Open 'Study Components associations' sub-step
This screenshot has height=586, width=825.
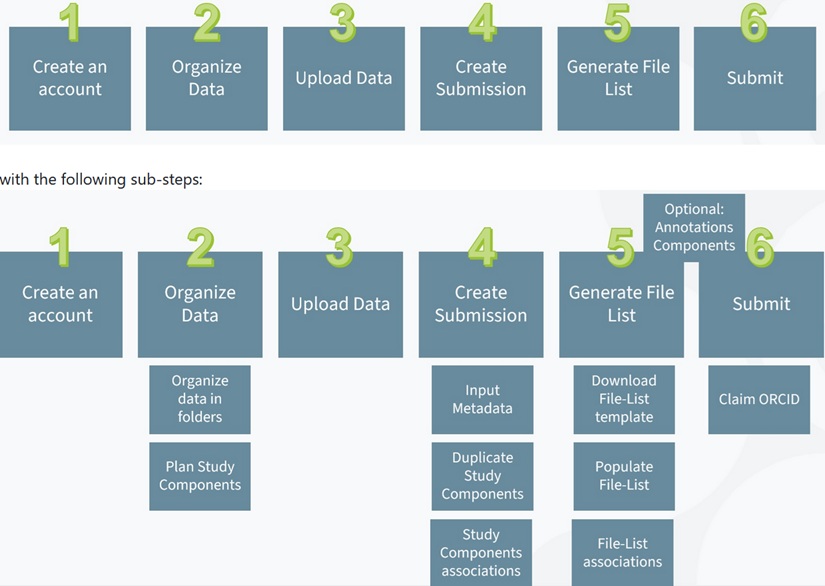click(481, 552)
